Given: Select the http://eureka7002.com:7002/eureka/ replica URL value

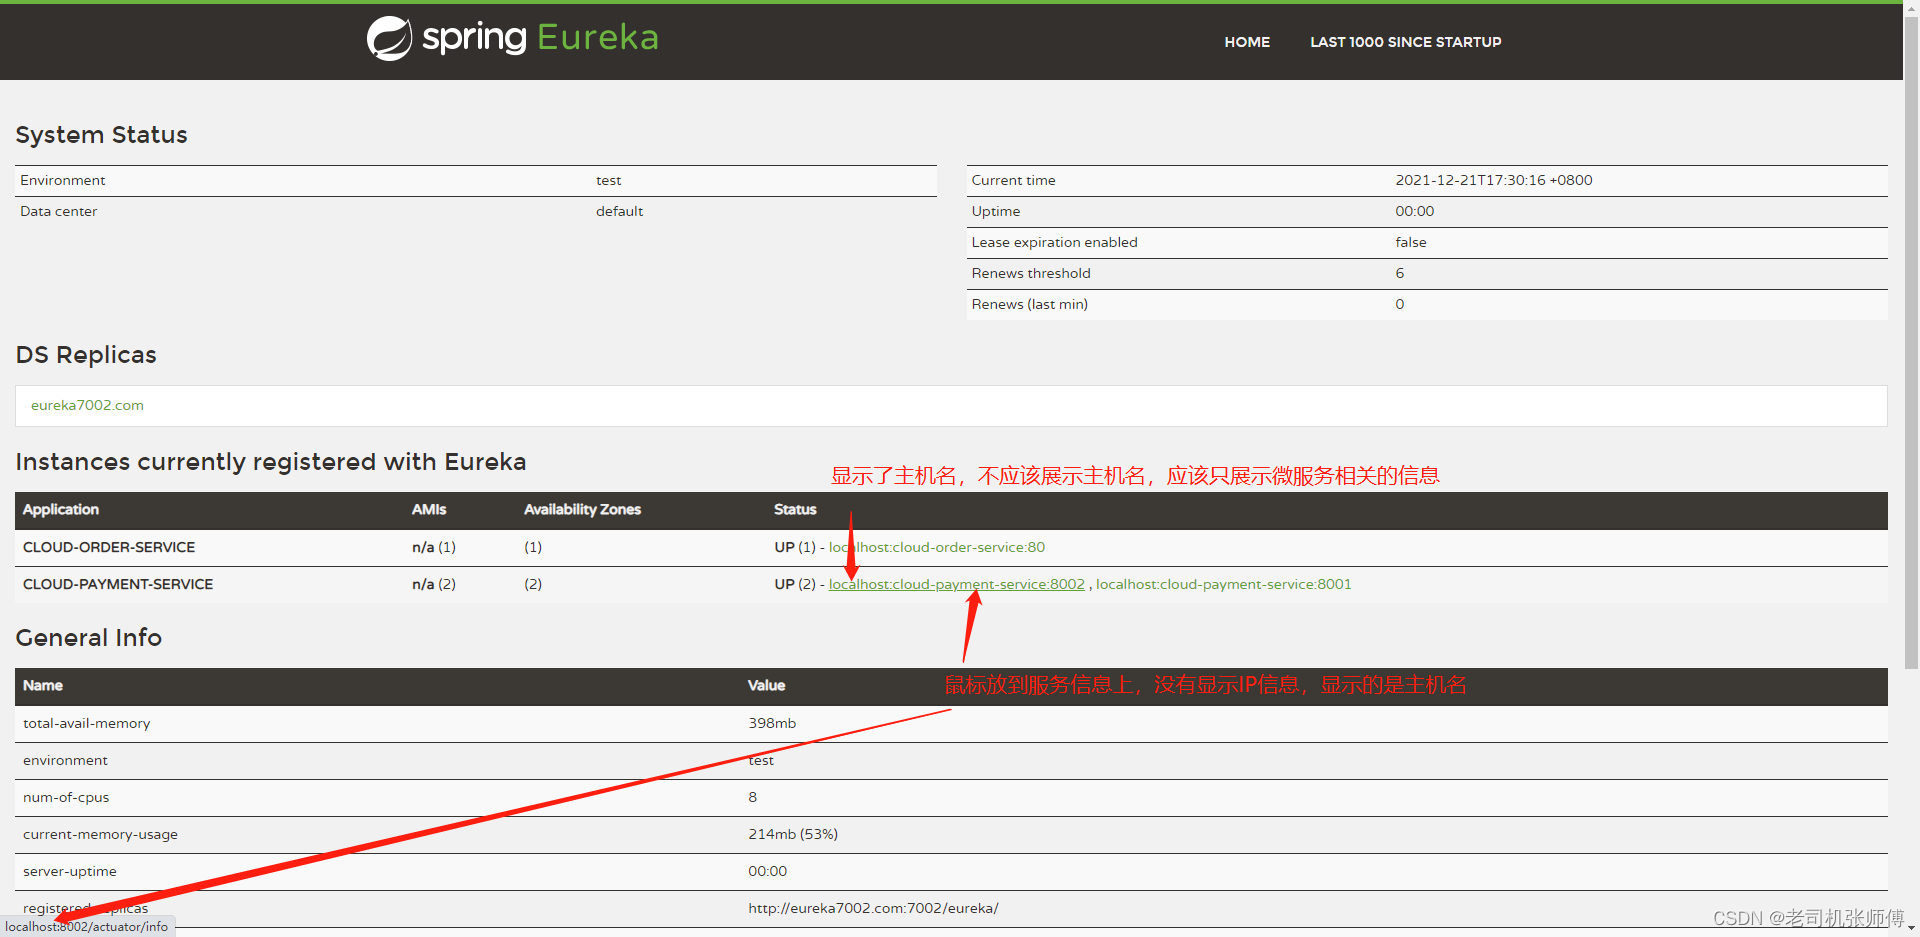Looking at the screenshot, I should [873, 908].
